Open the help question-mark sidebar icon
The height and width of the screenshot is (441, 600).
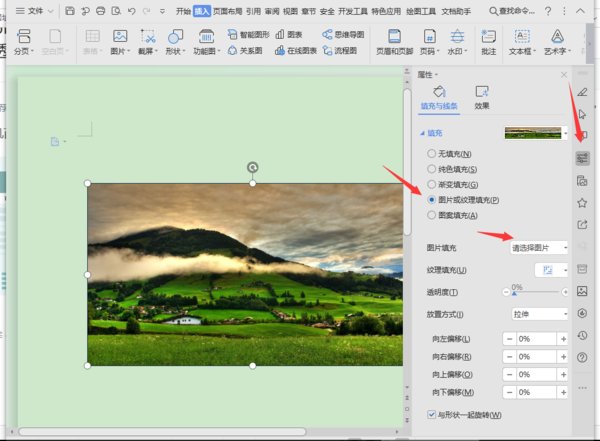[582, 357]
